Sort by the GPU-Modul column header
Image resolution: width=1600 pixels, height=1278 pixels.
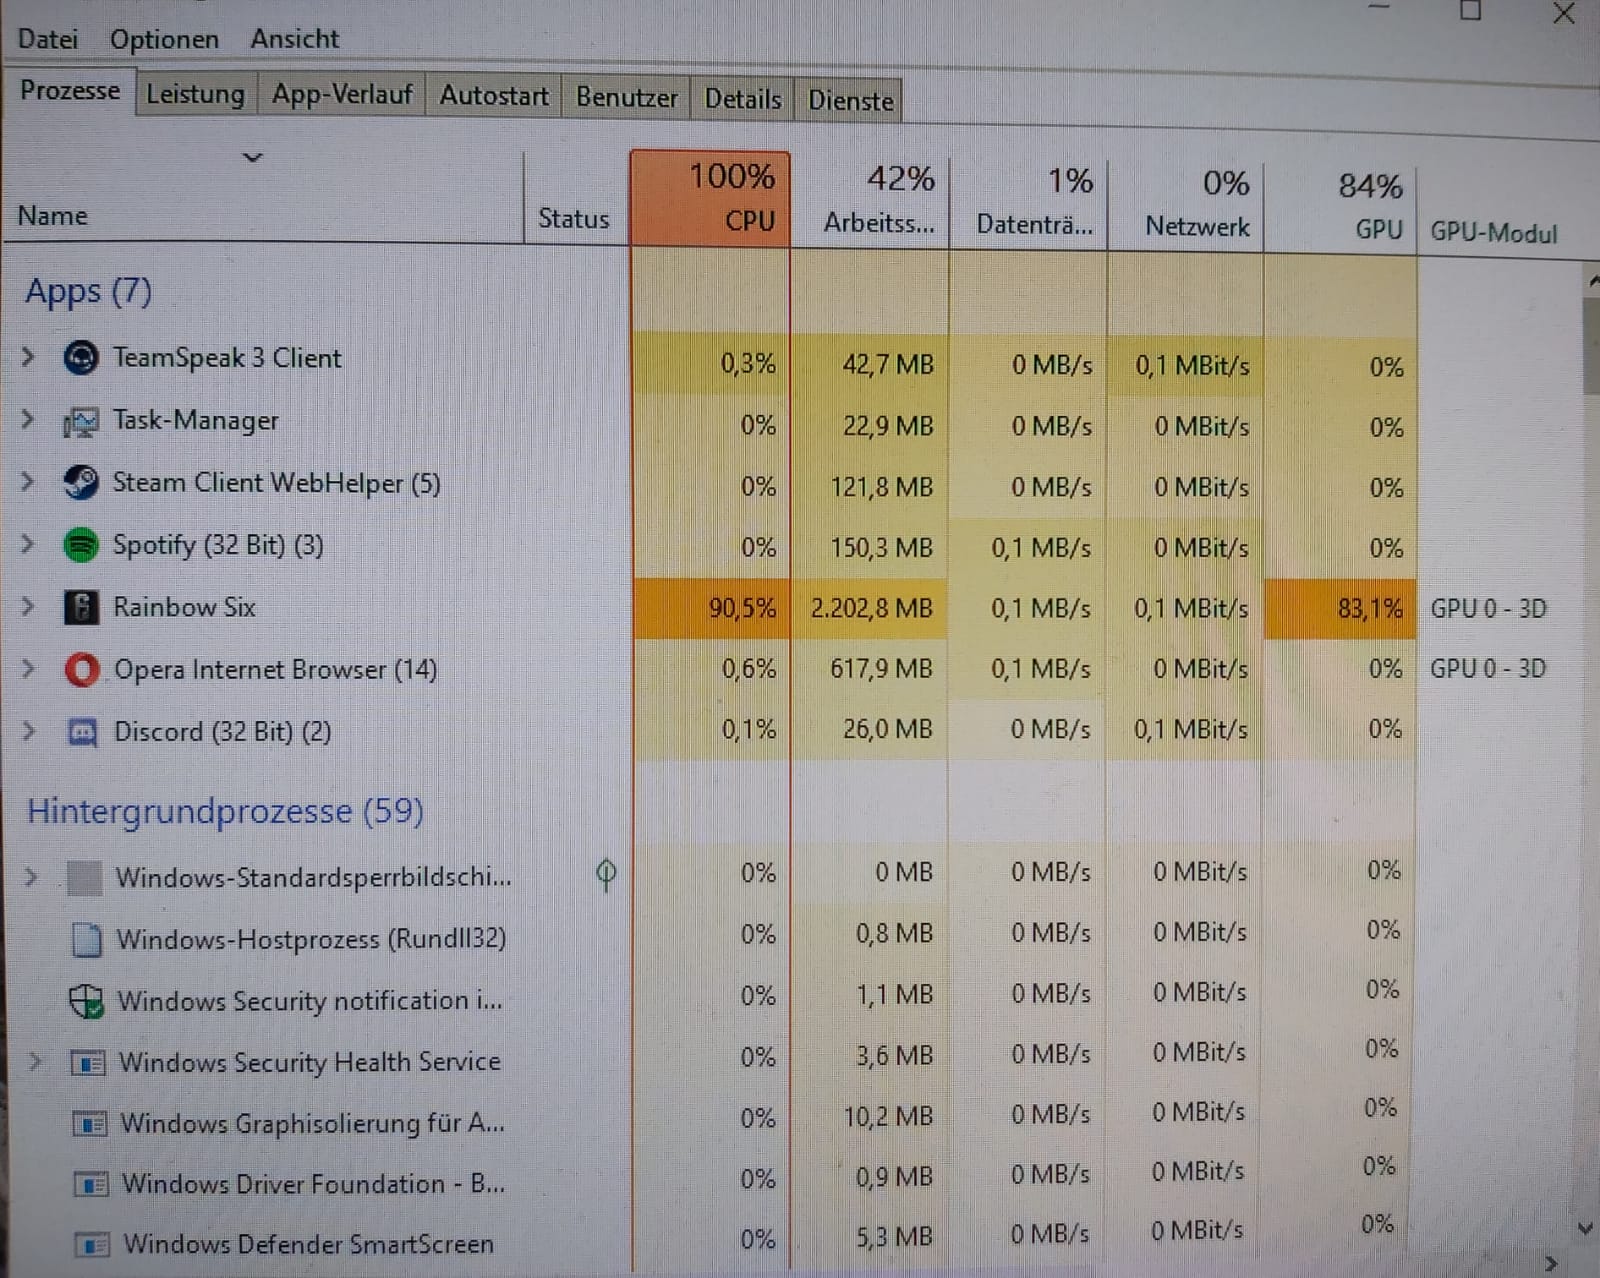[1494, 232]
